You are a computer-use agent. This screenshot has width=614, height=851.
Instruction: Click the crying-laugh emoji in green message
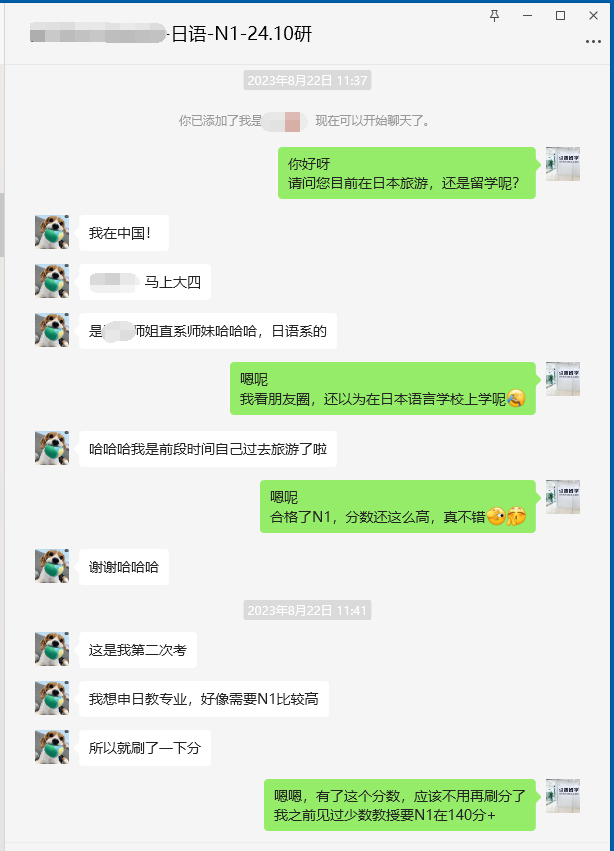pos(516,399)
